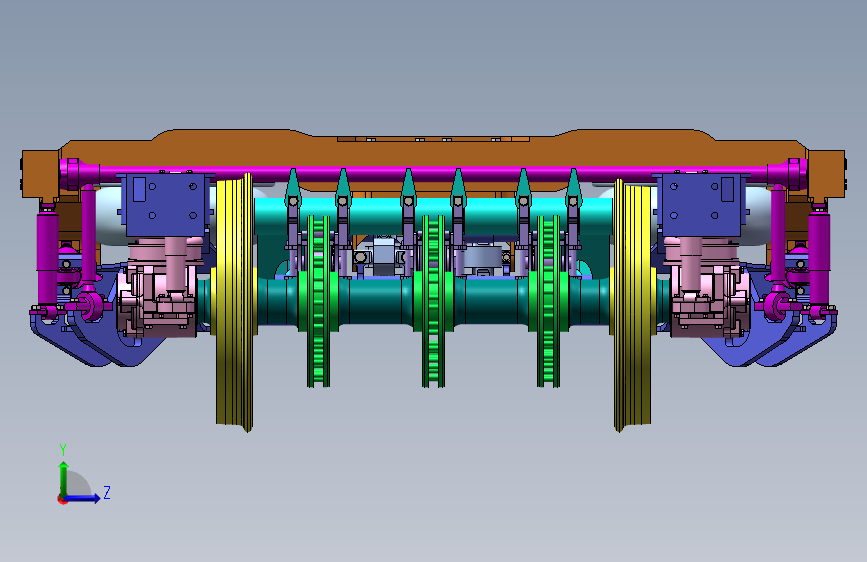
Task: Select the left green brake disc
Action: pyautogui.click(x=318, y=301)
